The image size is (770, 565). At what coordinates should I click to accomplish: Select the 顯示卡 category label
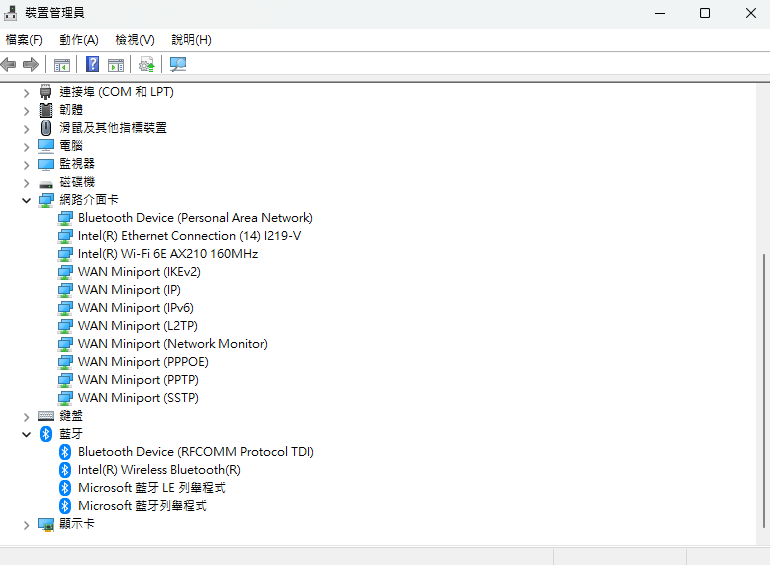point(77,524)
